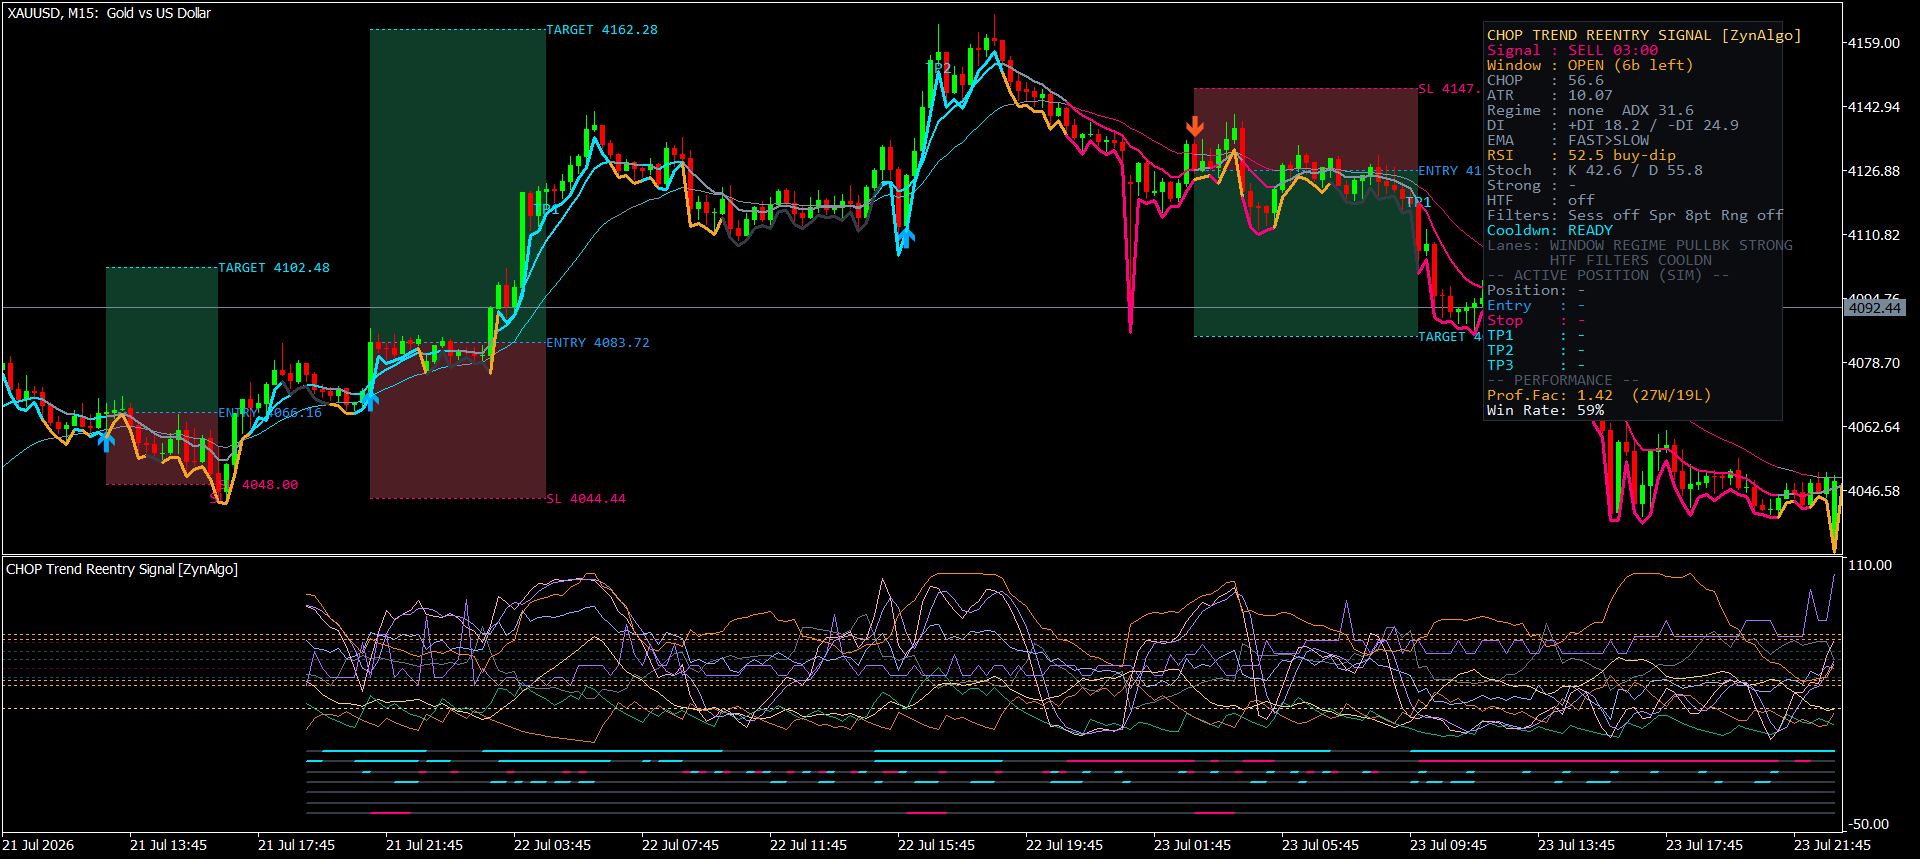Select the ENTRY 4083.72 label

[598, 343]
